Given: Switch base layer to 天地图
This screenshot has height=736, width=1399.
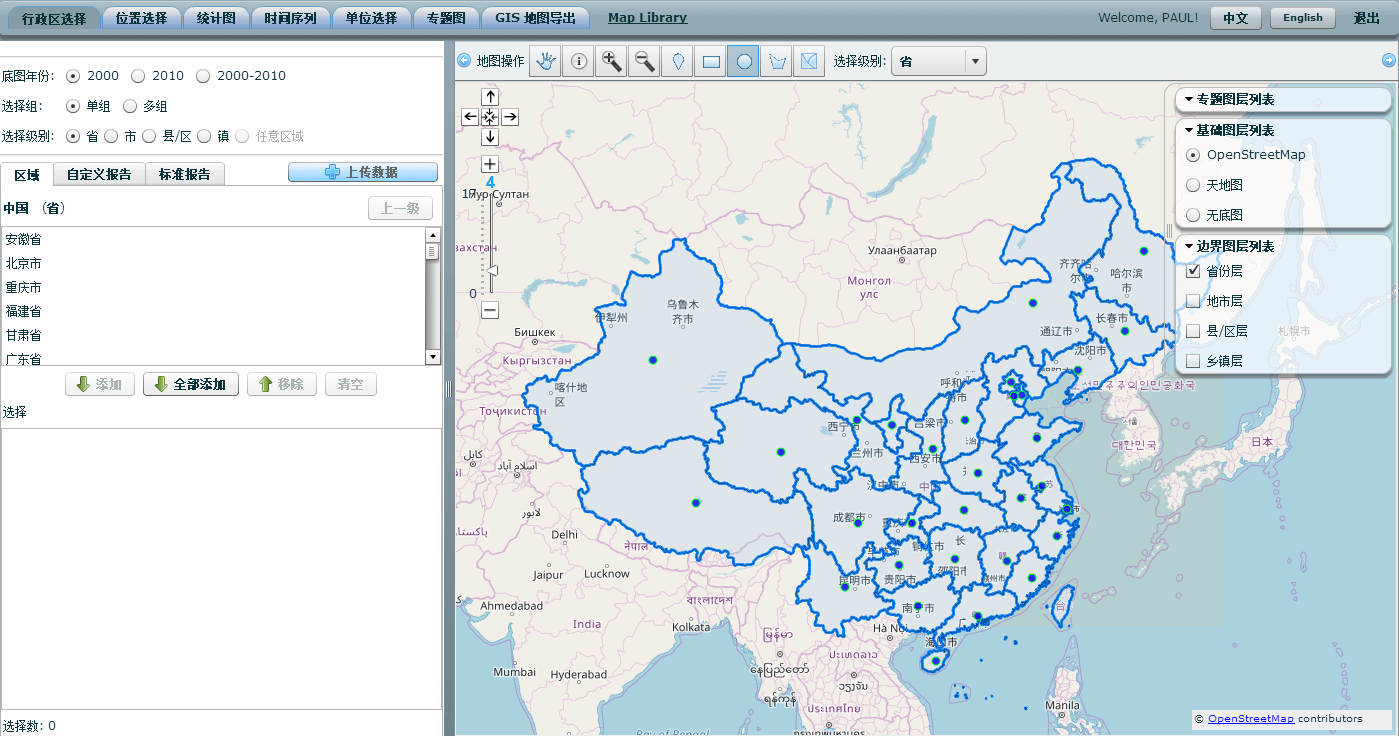Looking at the screenshot, I should 1193,185.
